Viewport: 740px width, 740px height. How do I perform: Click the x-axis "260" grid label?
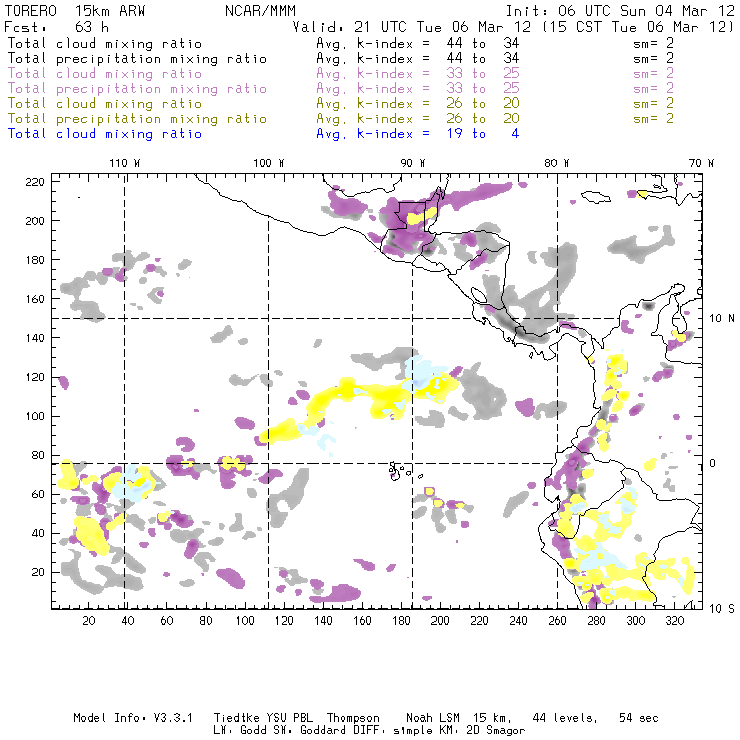coord(557,621)
